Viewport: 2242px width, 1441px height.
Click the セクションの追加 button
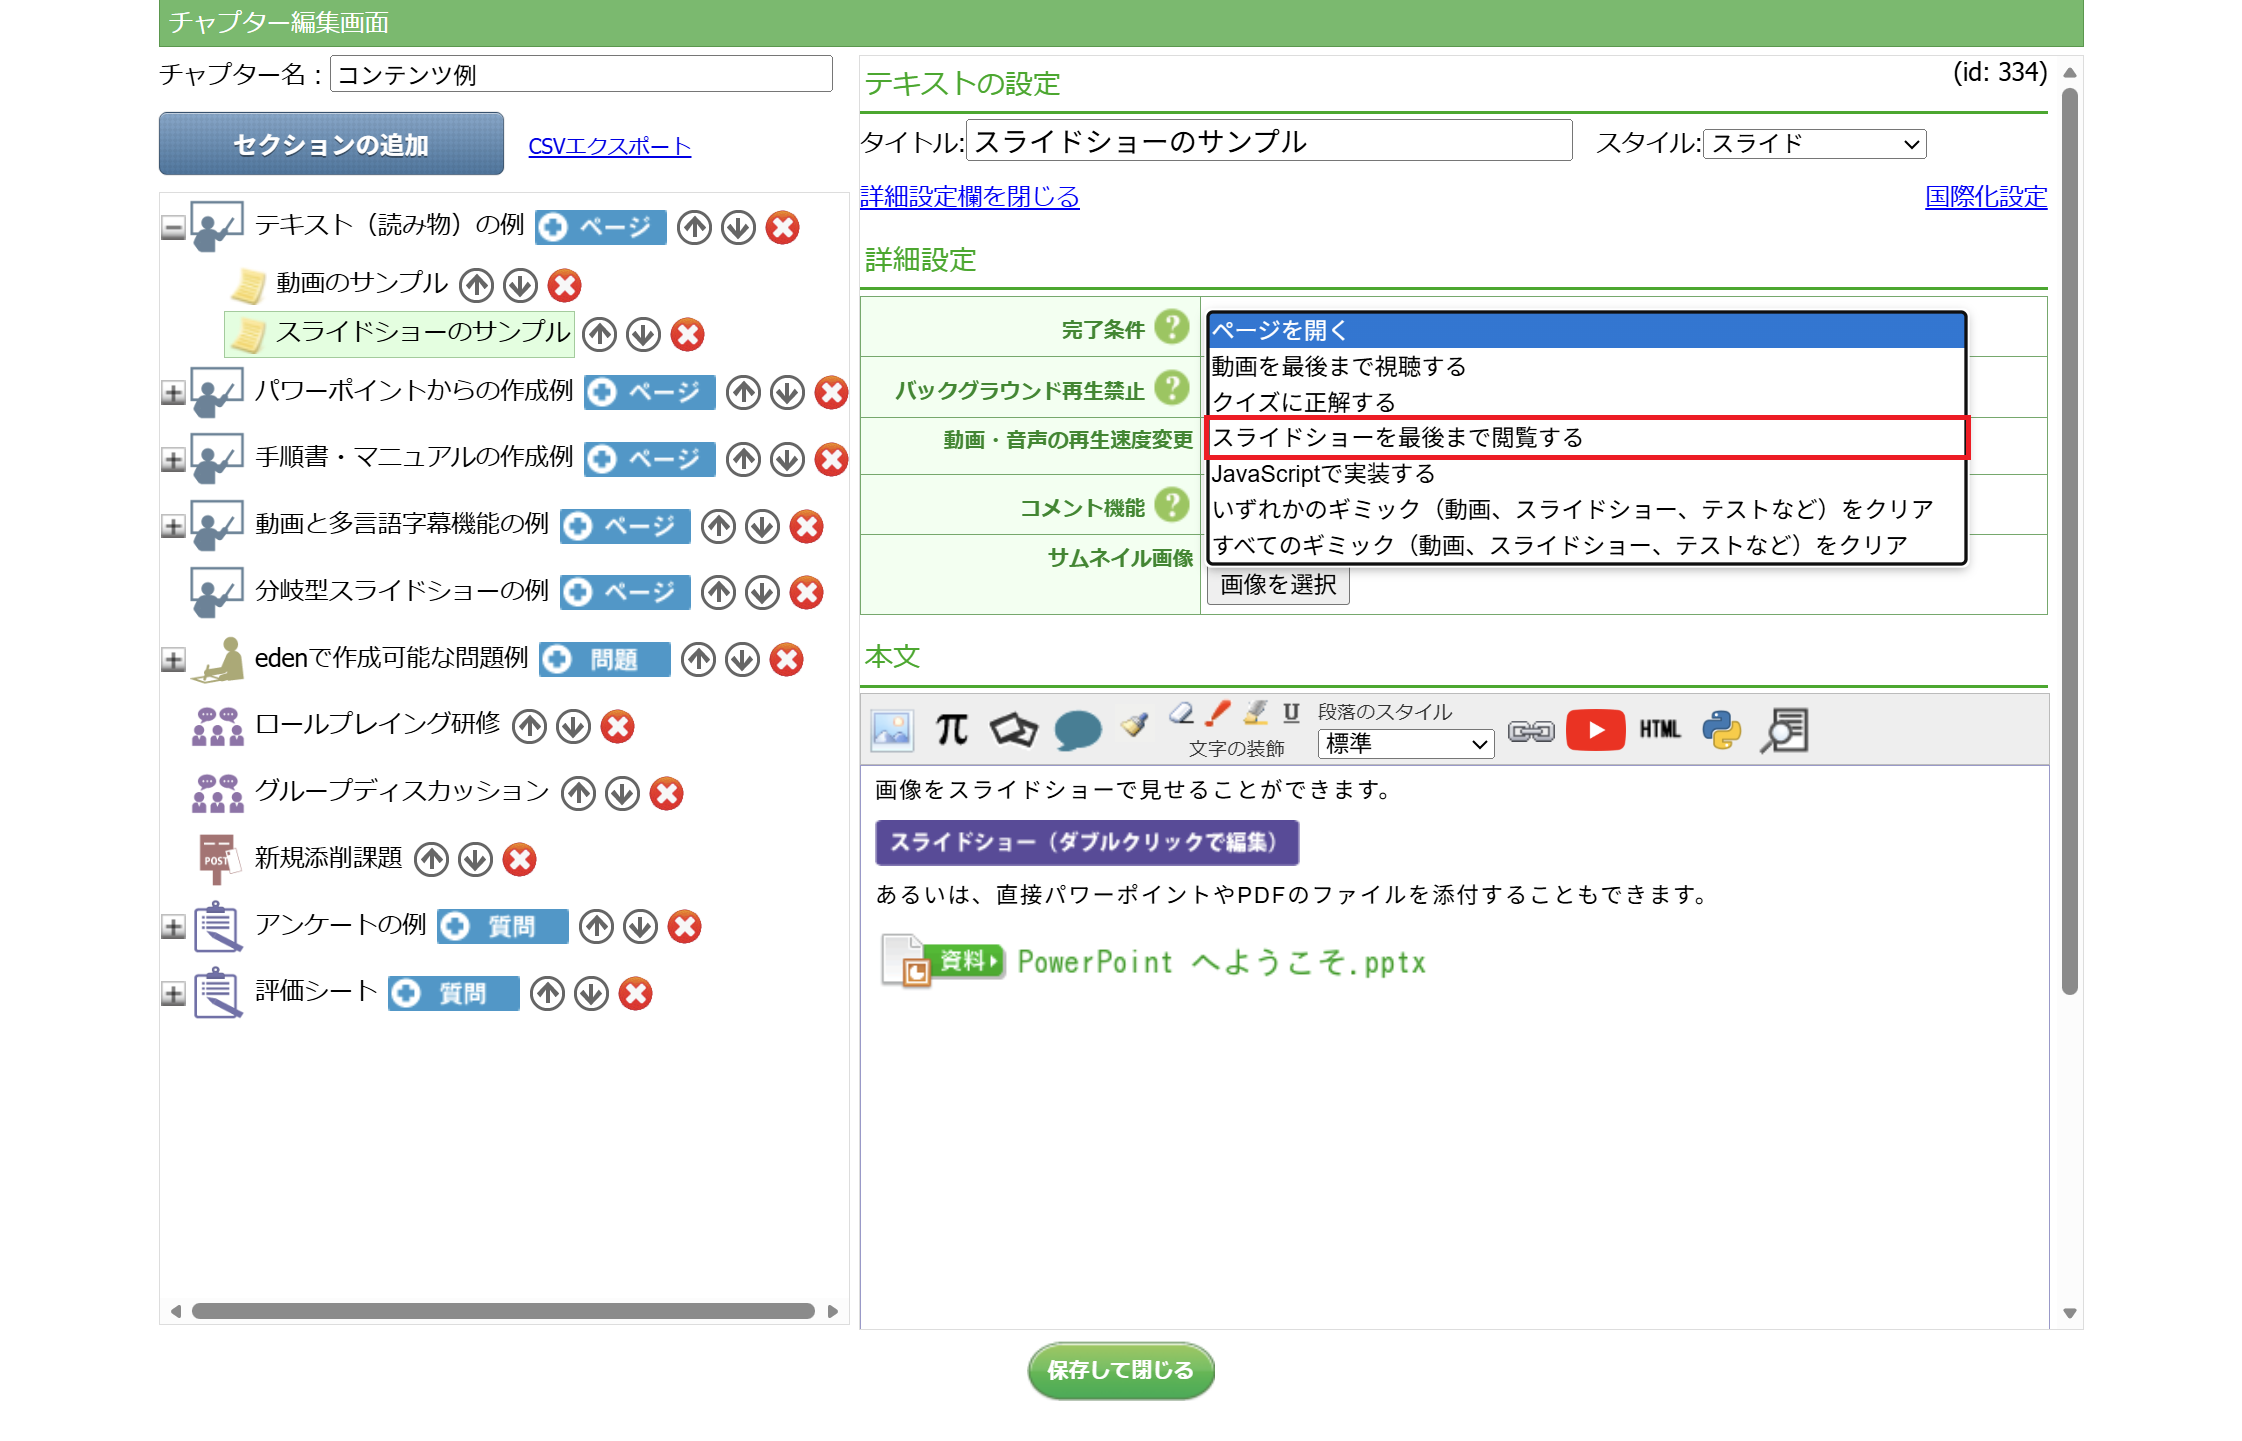(x=331, y=144)
